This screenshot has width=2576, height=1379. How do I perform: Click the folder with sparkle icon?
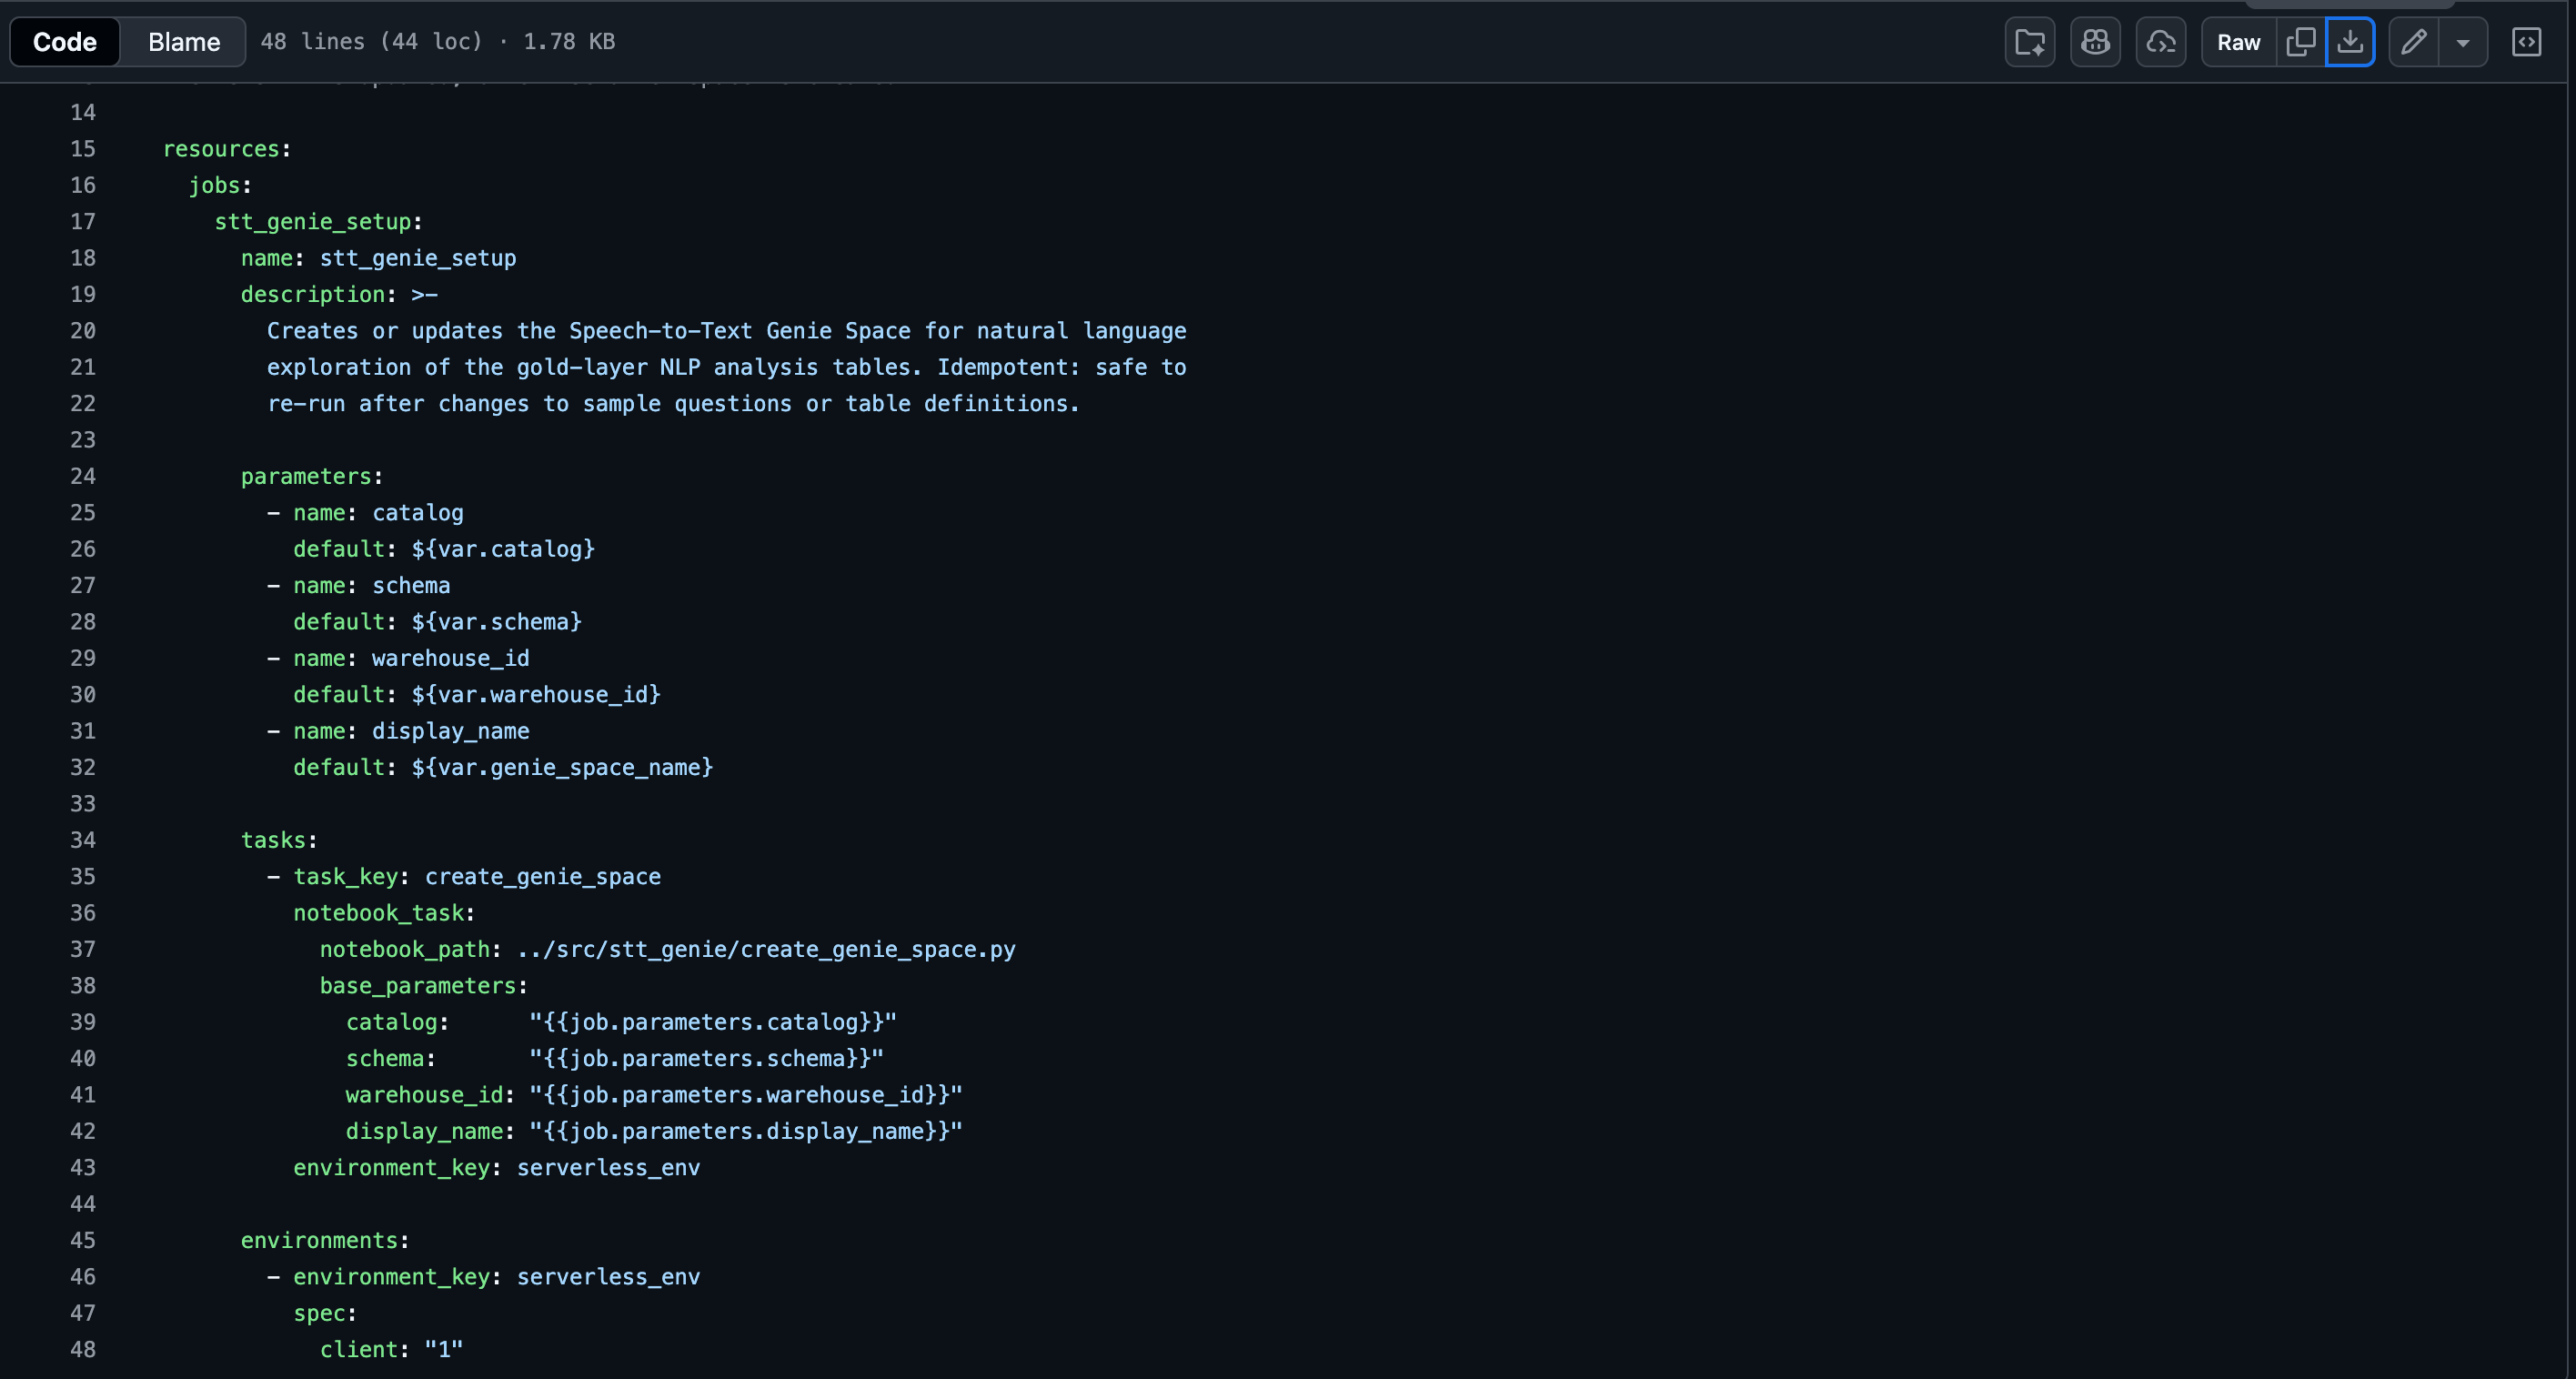[x=2029, y=42]
